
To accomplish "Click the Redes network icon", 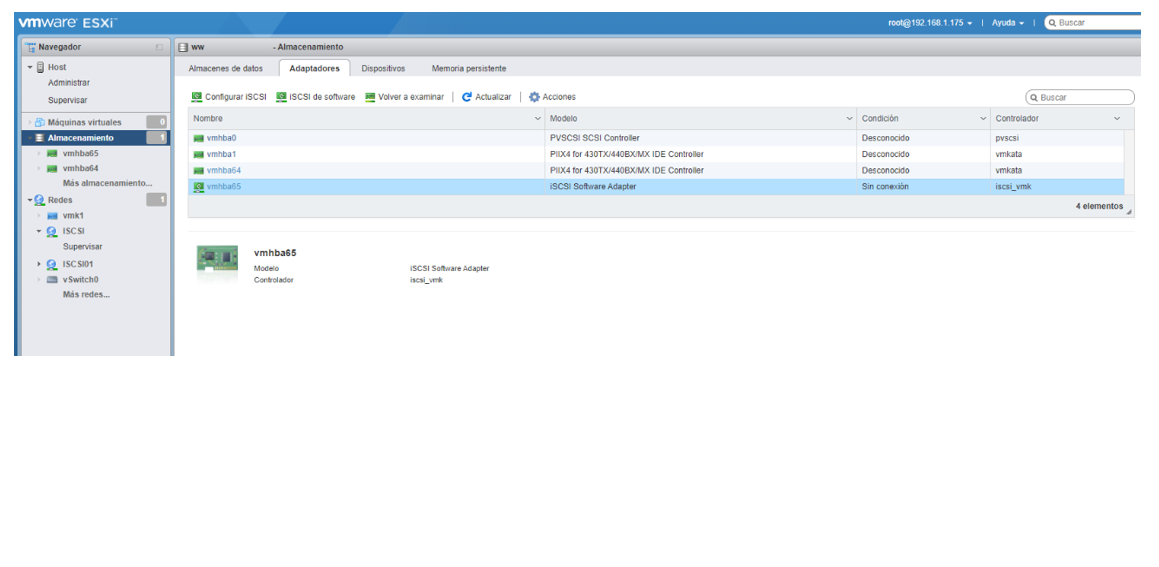I will 40,200.
